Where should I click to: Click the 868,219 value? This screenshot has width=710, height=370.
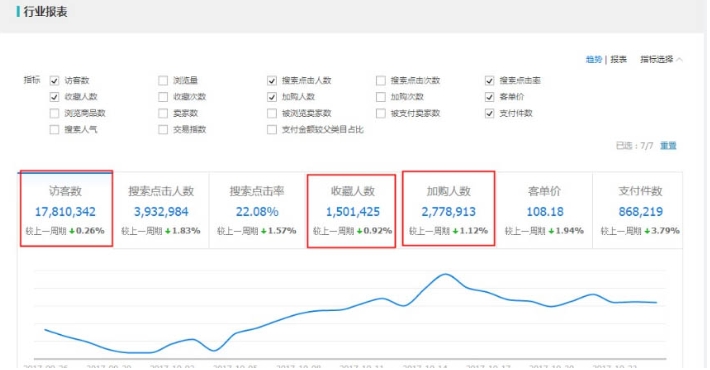[x=641, y=211]
